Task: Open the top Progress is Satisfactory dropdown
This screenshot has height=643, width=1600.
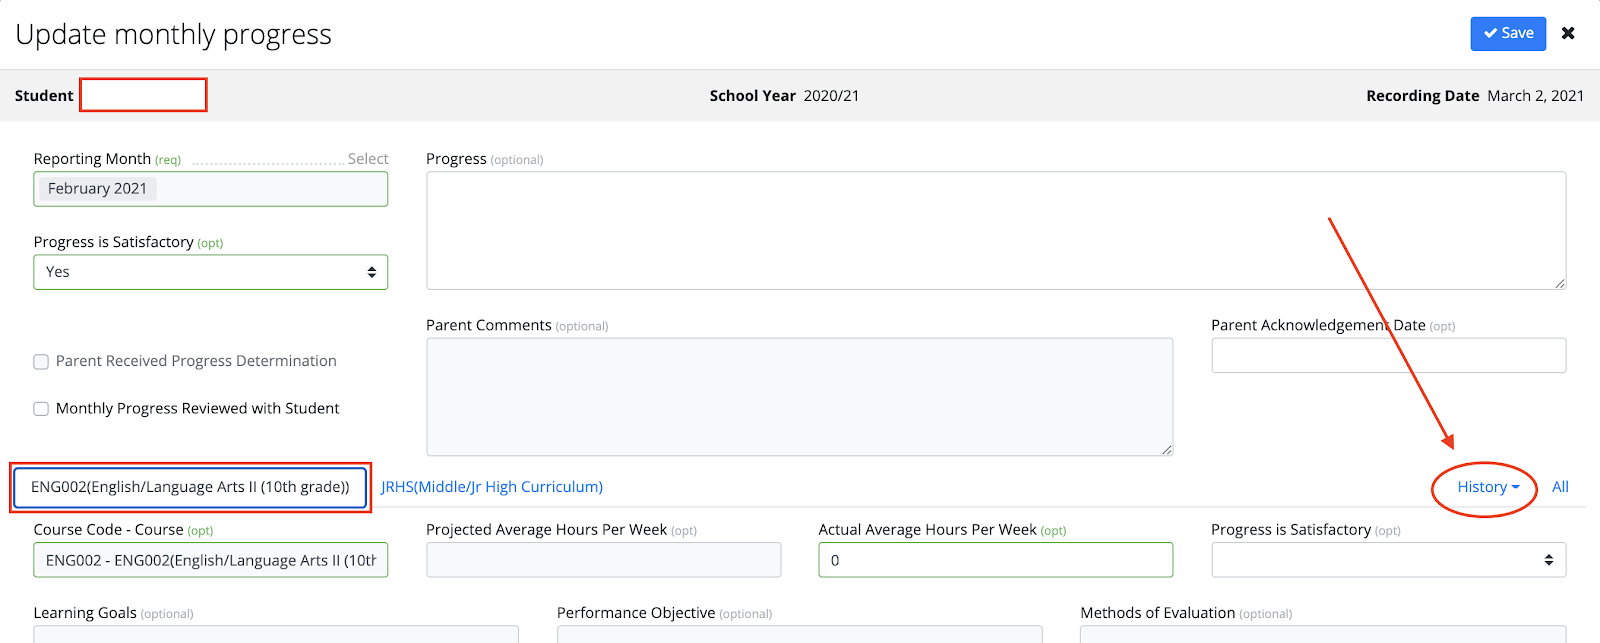Action: tap(210, 272)
